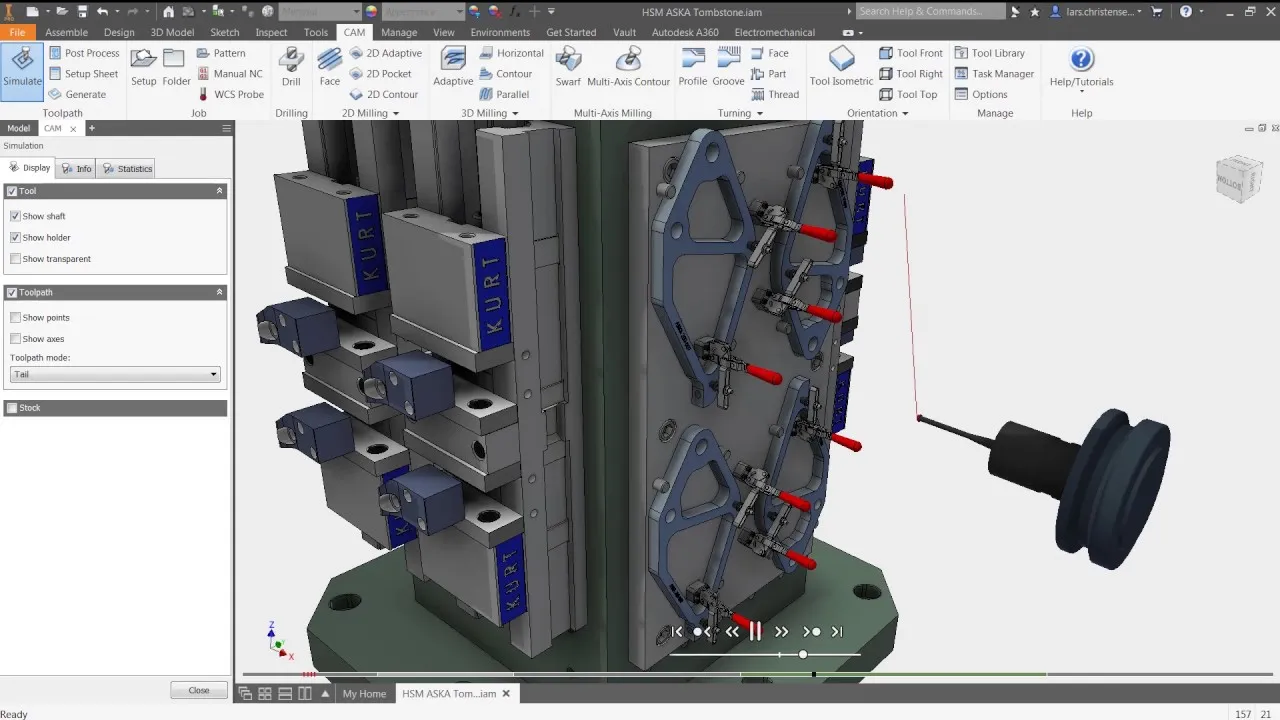Choose the Swarf multi-axis operation
Image resolution: width=1280 pixels, height=720 pixels.
coord(568,67)
